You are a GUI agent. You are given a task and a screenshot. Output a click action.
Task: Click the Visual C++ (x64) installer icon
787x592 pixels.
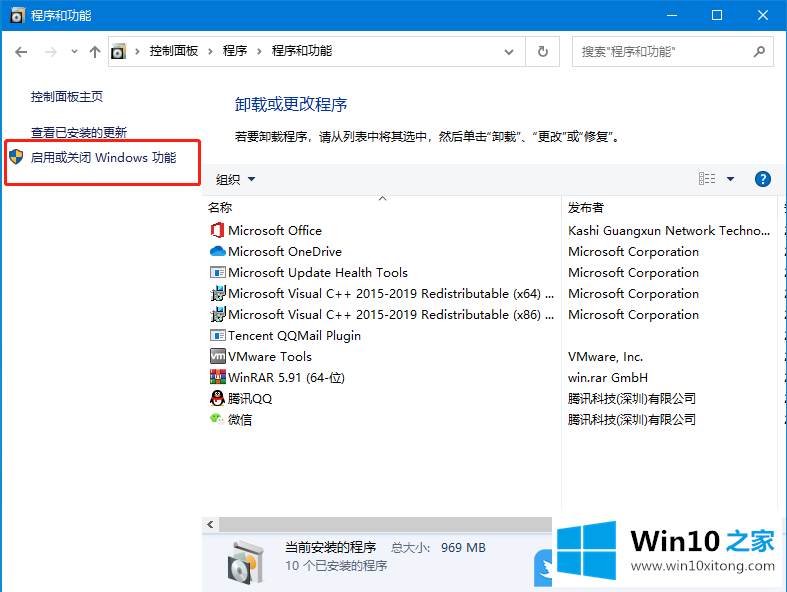tap(217, 293)
